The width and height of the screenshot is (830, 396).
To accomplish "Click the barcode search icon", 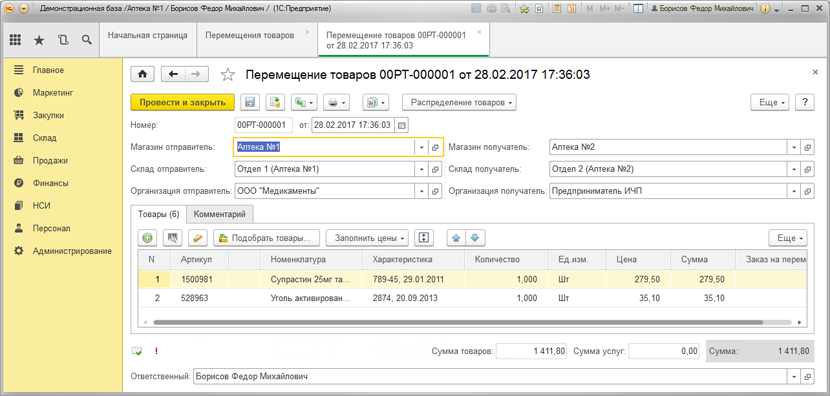I will pyautogui.click(x=172, y=238).
